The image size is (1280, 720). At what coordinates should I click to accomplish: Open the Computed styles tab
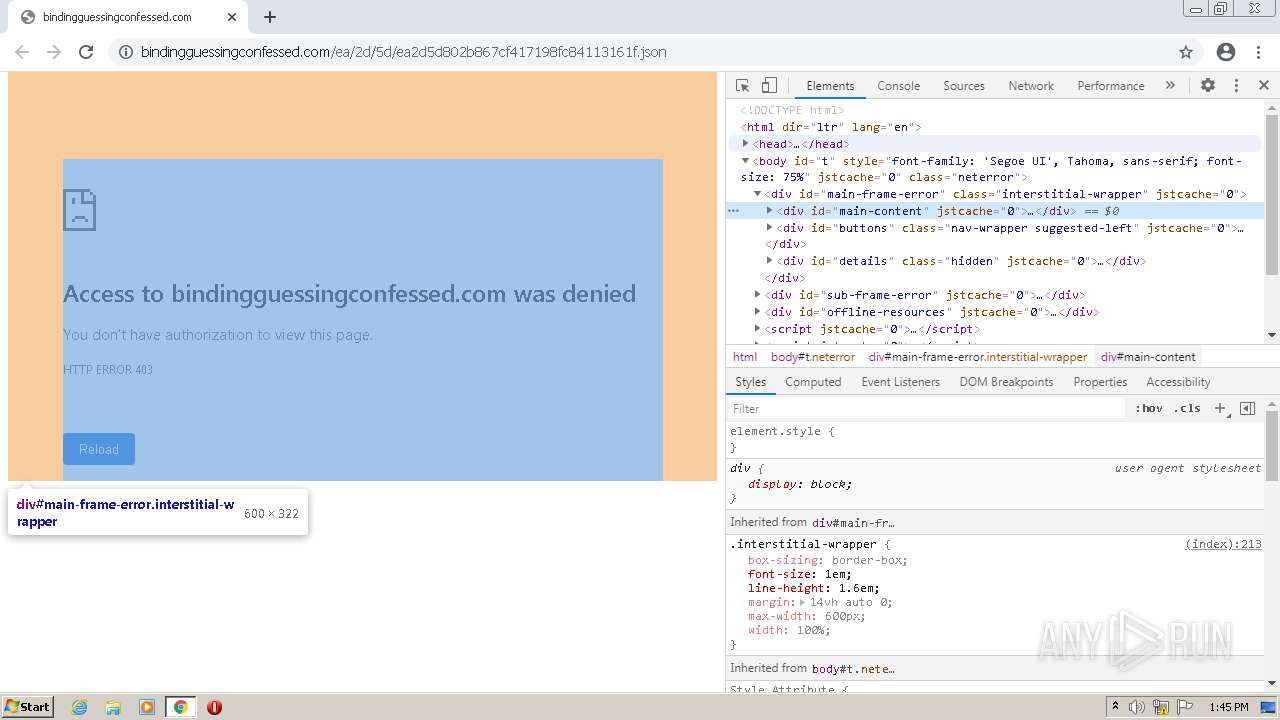click(x=813, y=382)
